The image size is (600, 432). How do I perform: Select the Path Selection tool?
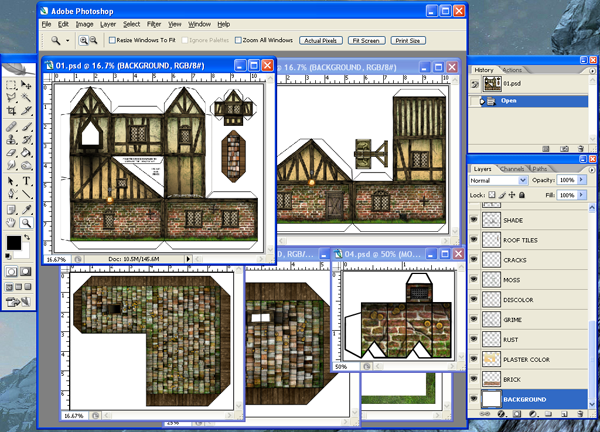pyautogui.click(x=11, y=181)
